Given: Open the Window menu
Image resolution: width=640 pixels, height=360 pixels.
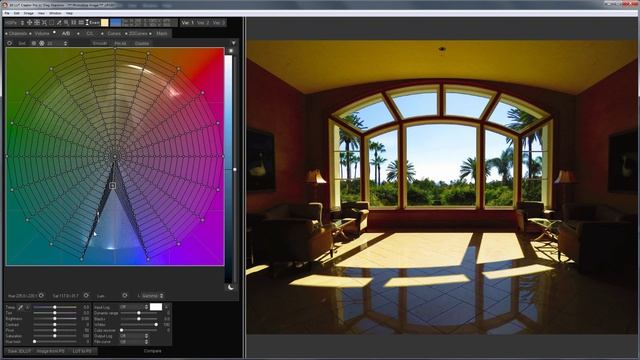Looking at the screenshot, I should click(x=55, y=13).
